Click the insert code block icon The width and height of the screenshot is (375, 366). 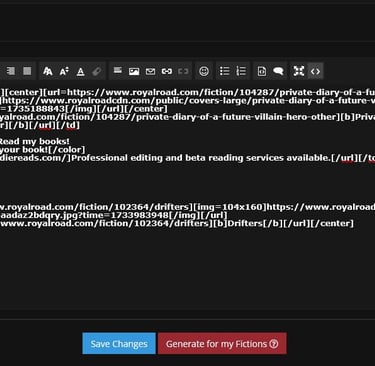[x=262, y=71]
